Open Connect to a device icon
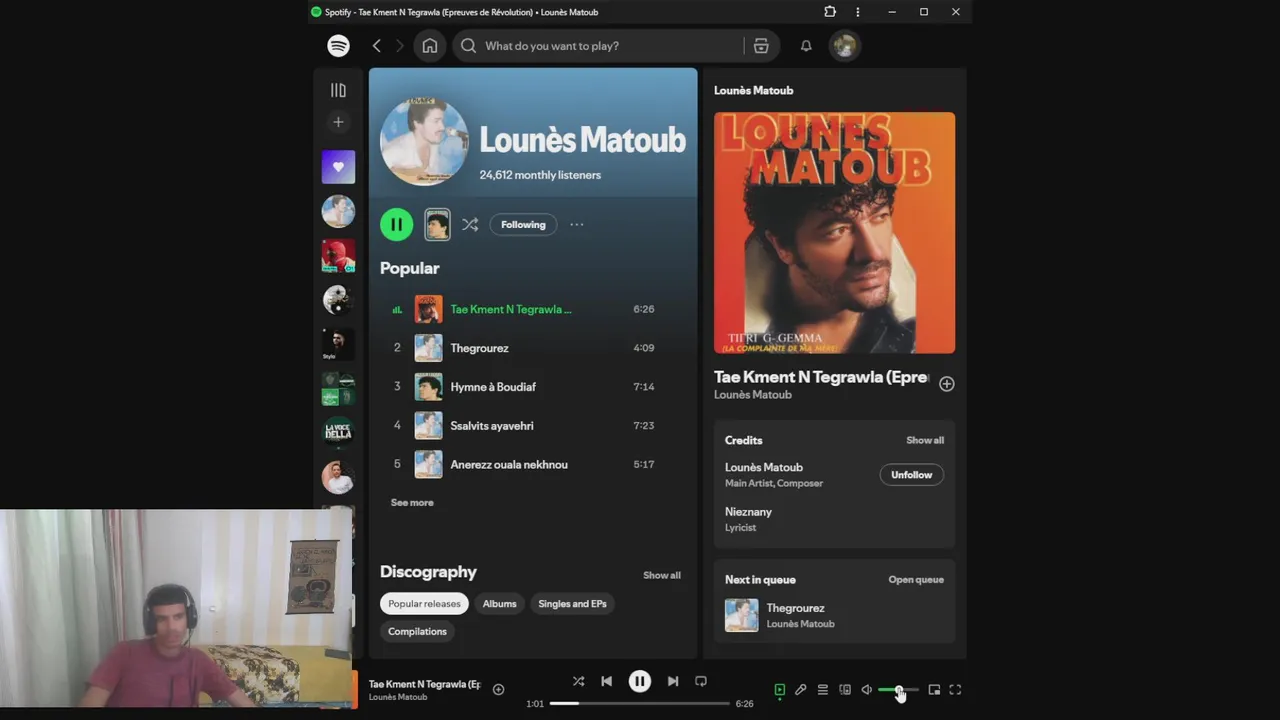The width and height of the screenshot is (1280, 720). [x=845, y=690]
